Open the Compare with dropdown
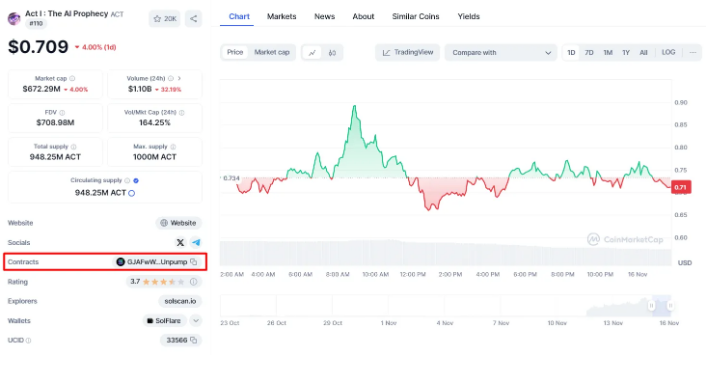This screenshot has width=708, height=370. [x=501, y=52]
